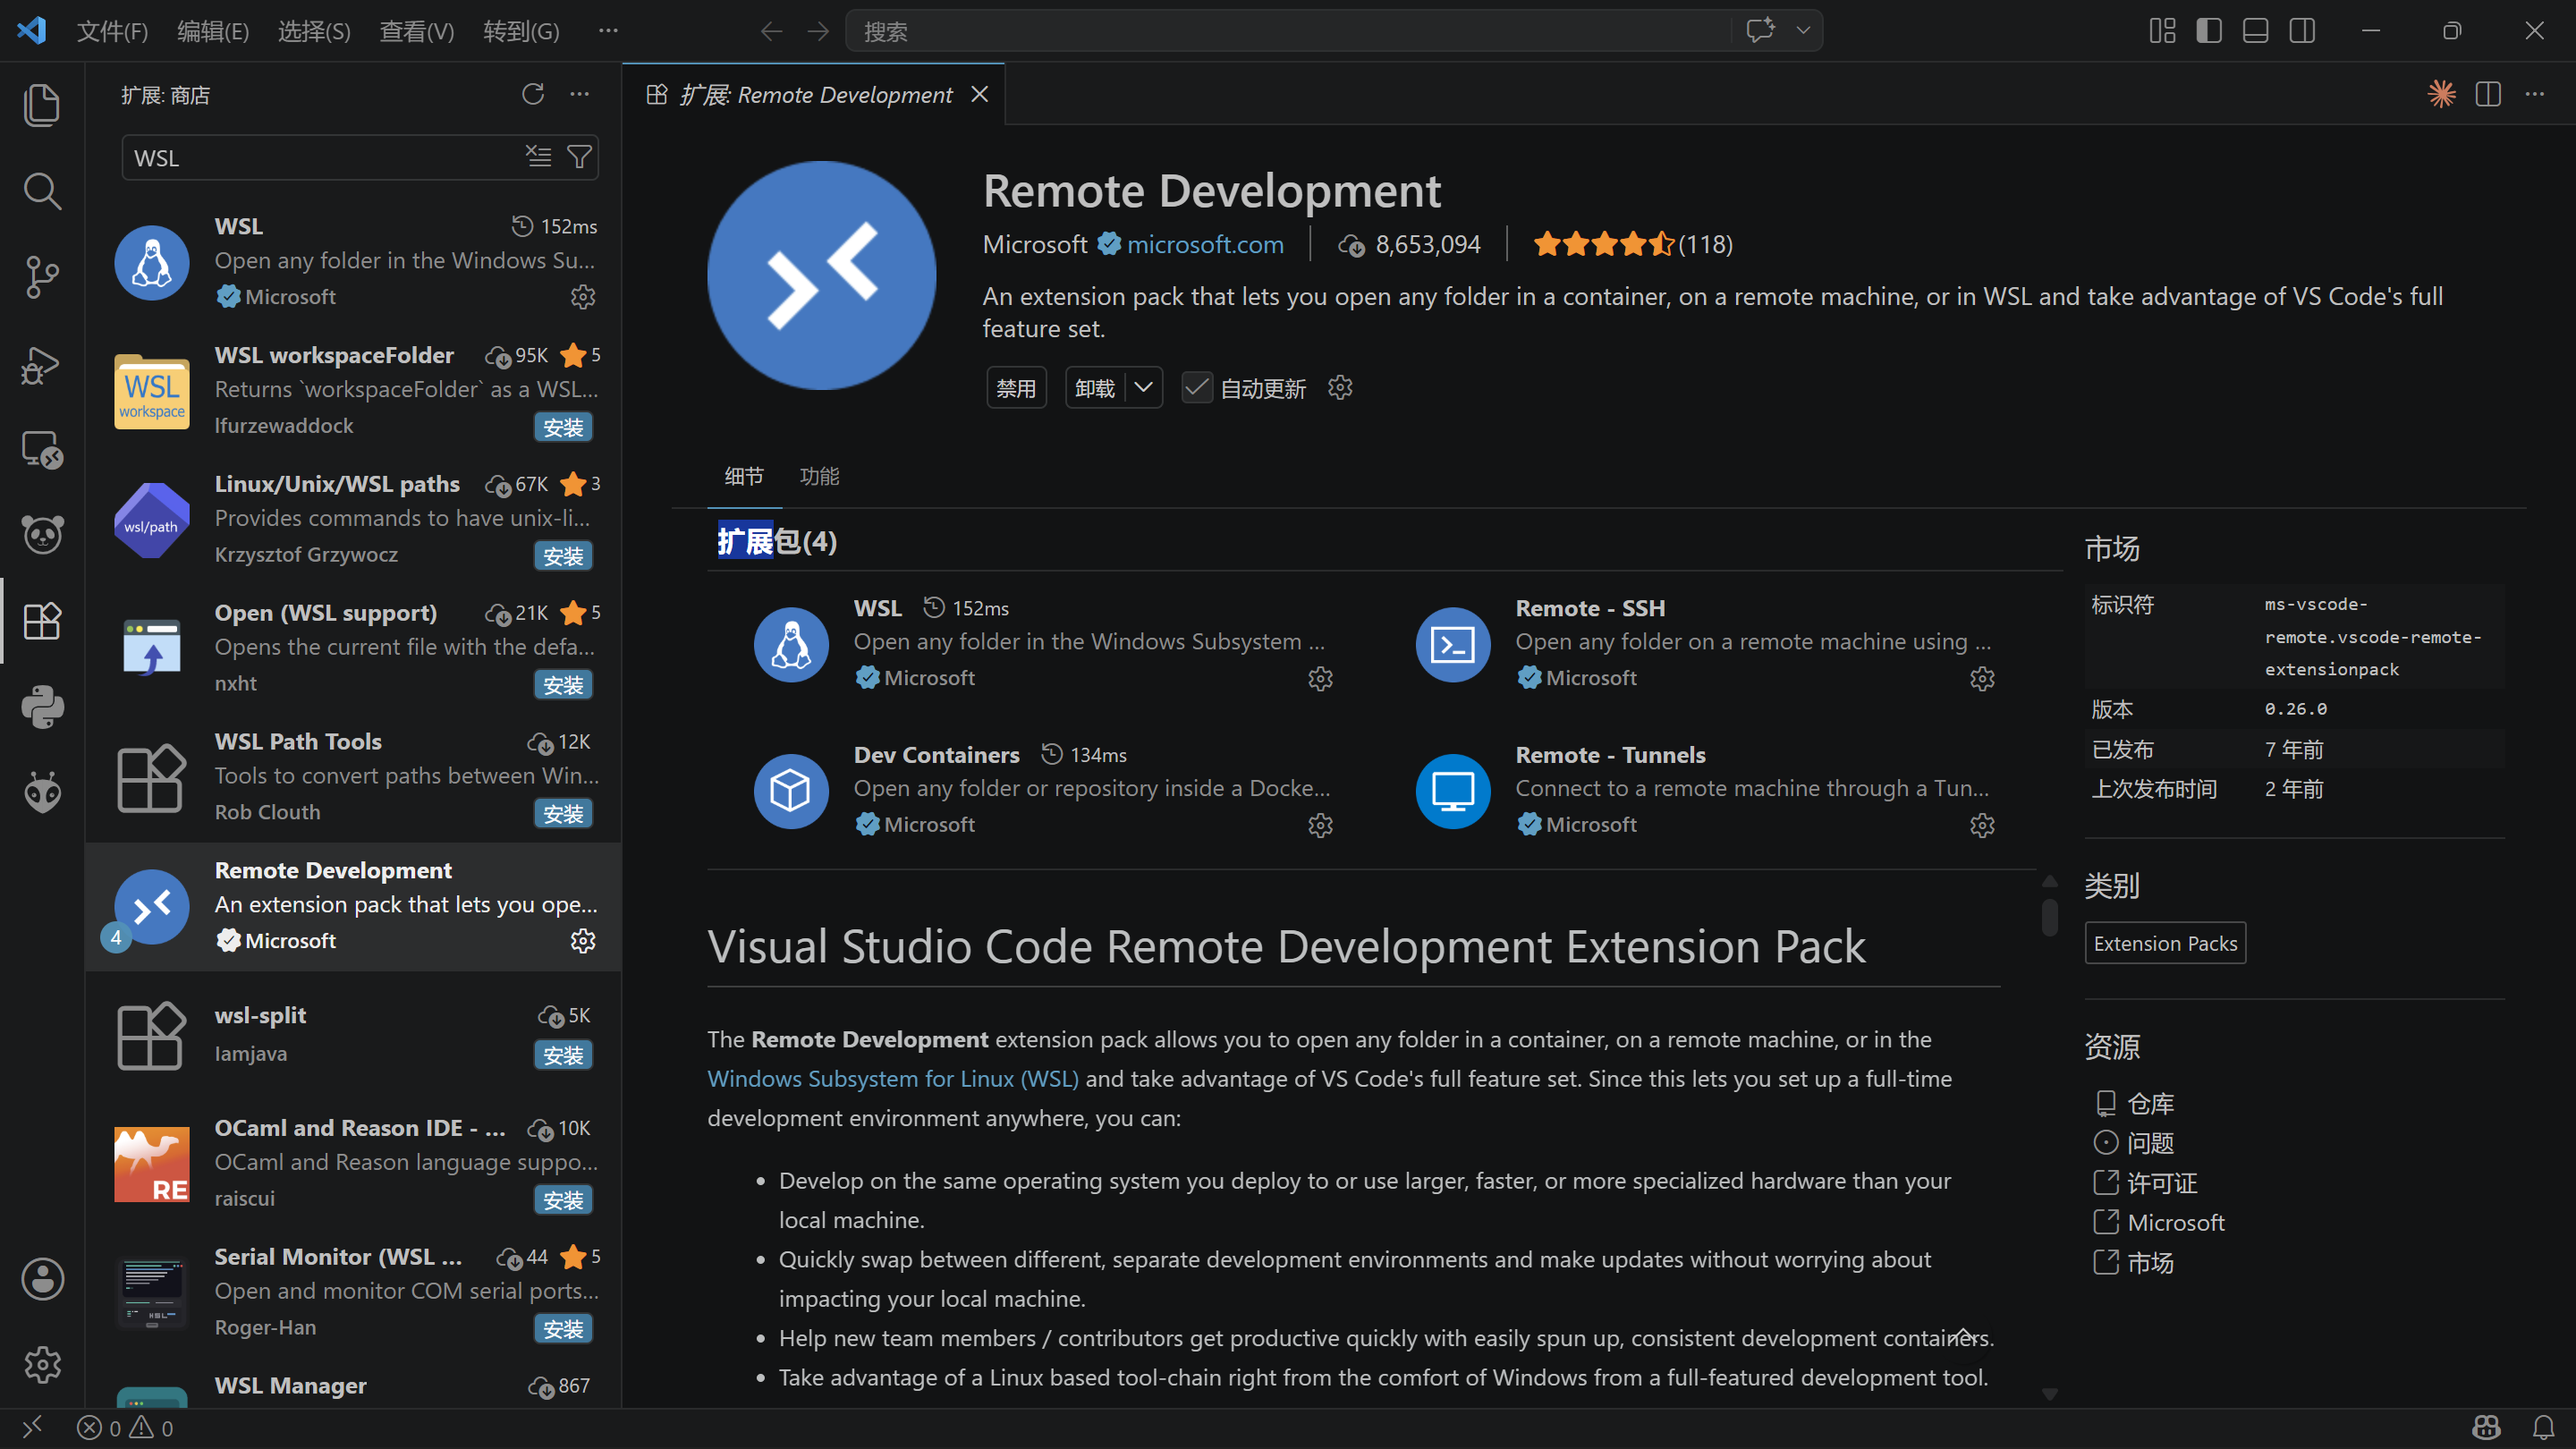Switch to the 细节 tab

(744, 476)
